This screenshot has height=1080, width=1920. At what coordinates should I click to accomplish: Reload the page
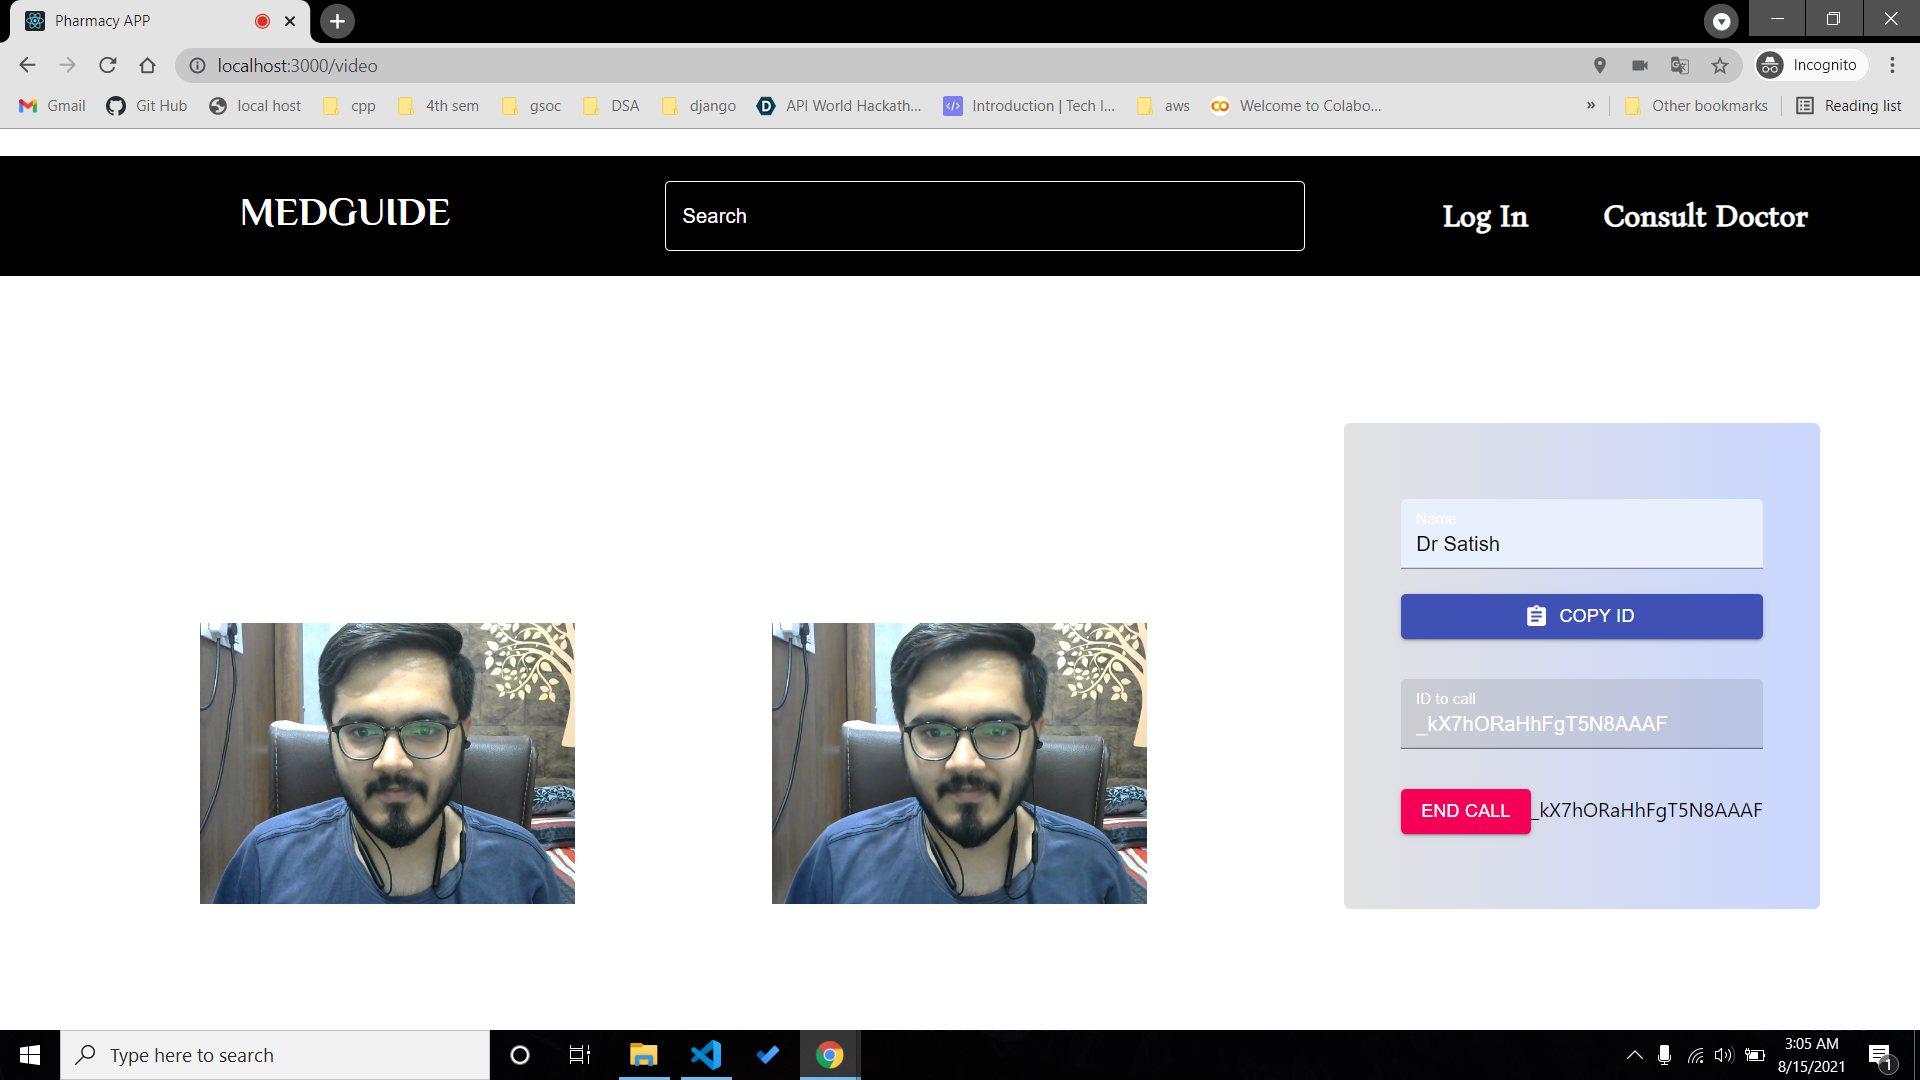[x=108, y=65]
